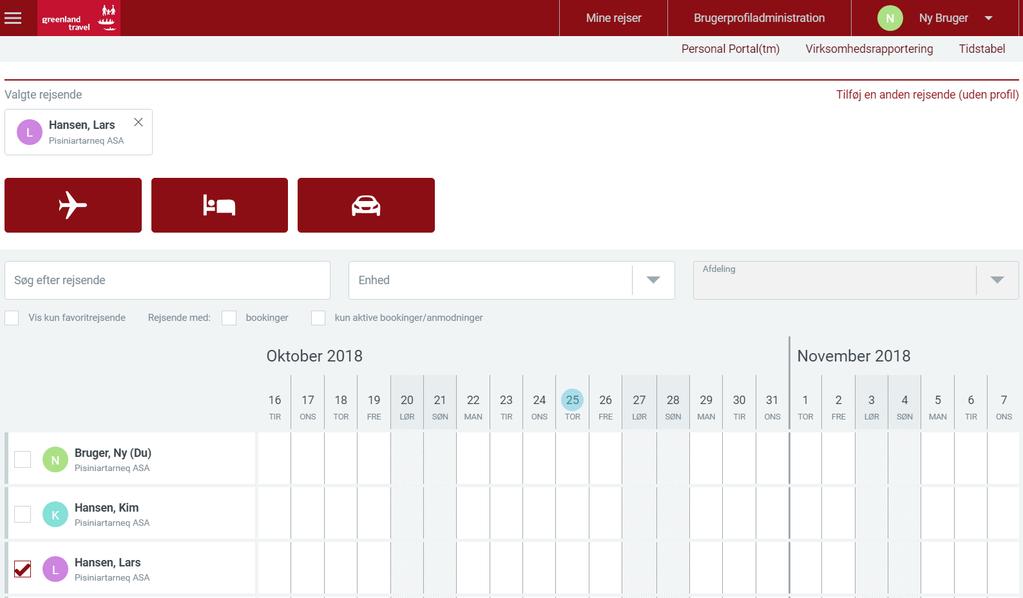The width and height of the screenshot is (1023, 598).
Task: Tick kun aktive bookinger/anmodninger checkbox
Action: tap(318, 318)
